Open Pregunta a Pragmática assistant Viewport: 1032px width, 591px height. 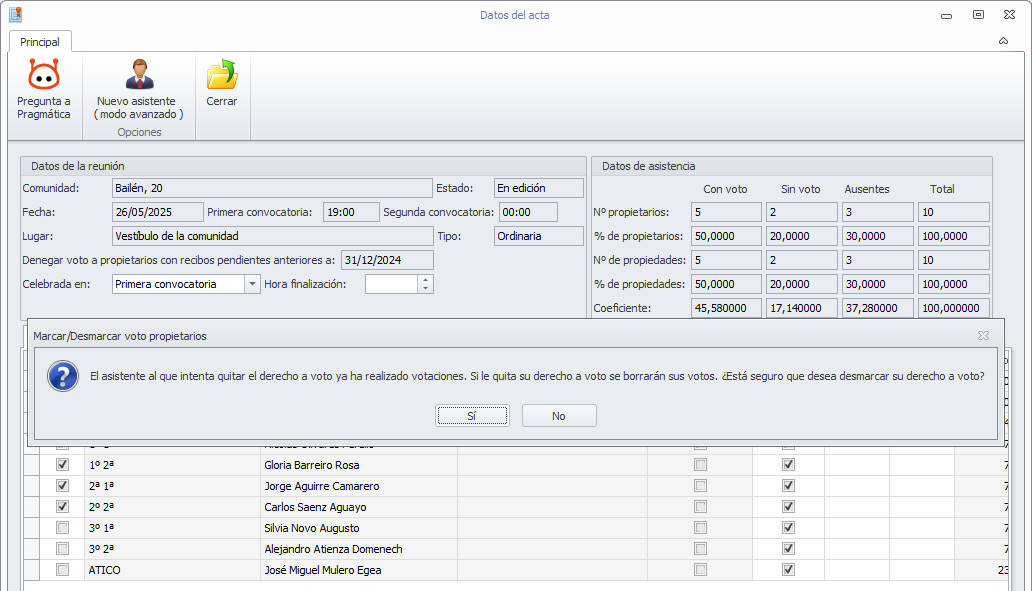coord(43,89)
